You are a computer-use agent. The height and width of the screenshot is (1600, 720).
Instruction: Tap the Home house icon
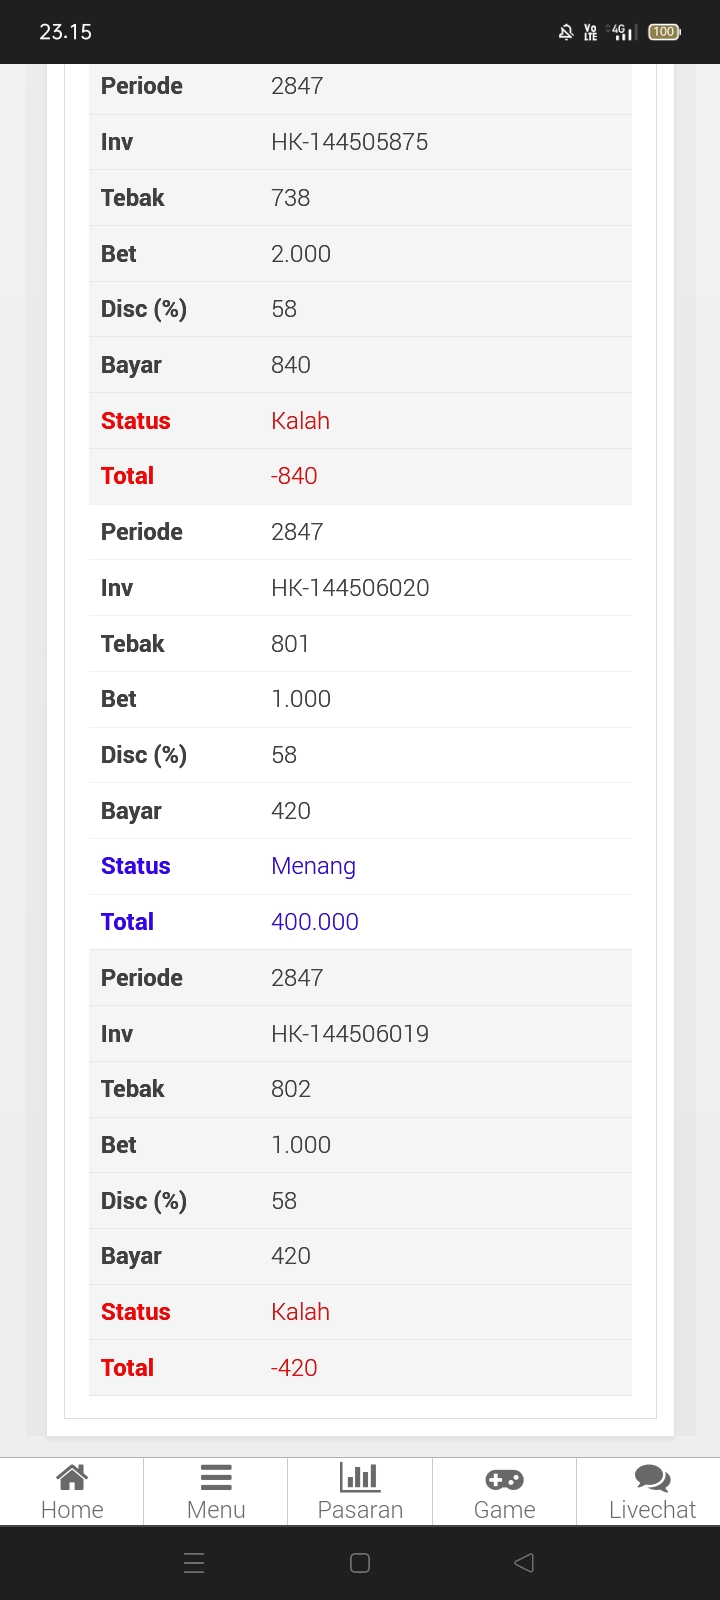click(x=72, y=1477)
